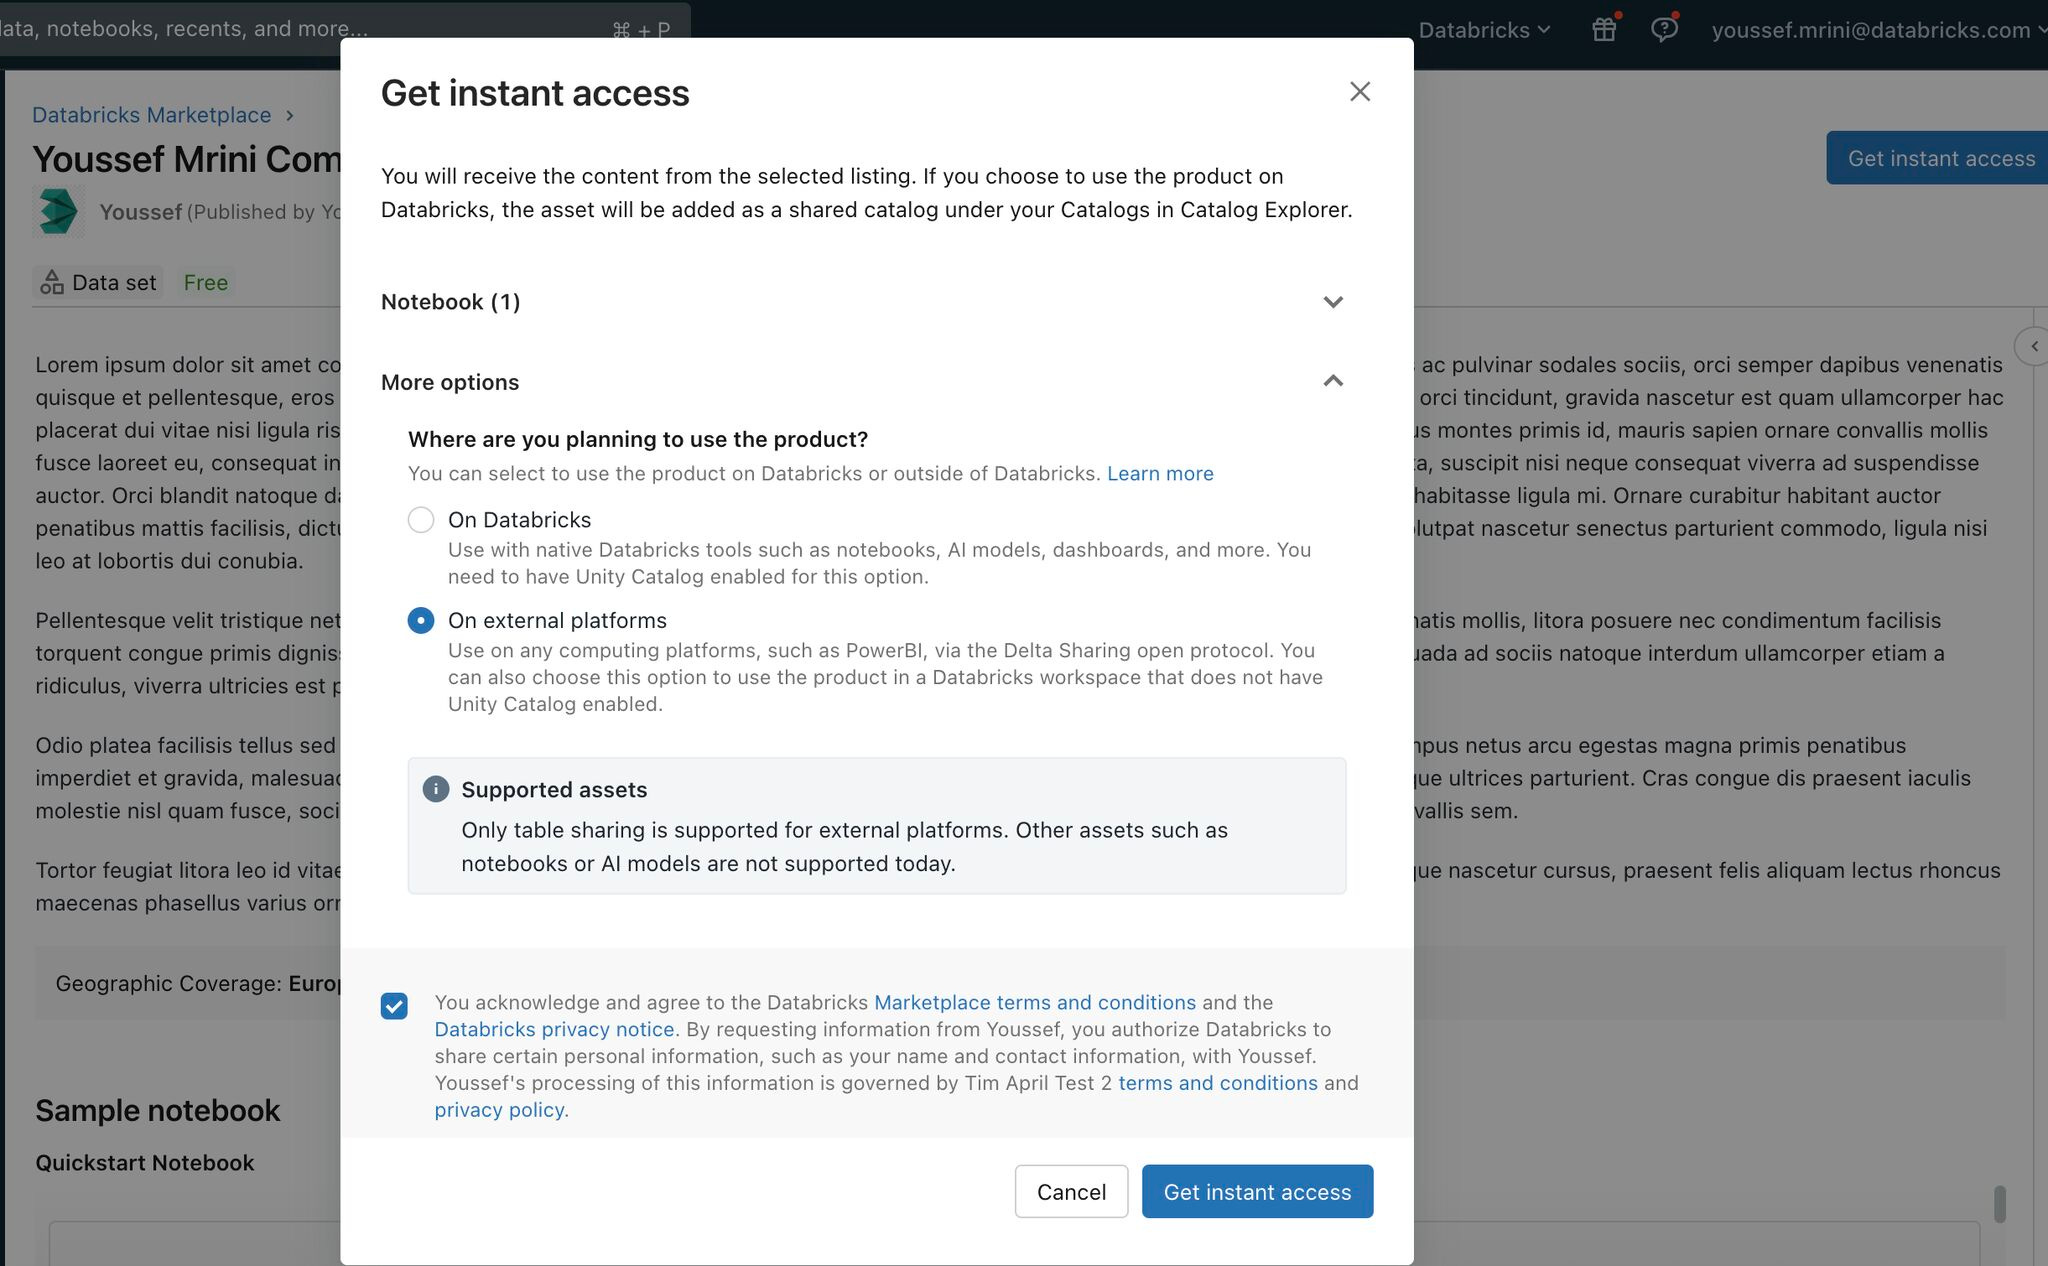Screen dimensions: 2048x1266
Task: Open provider's terms and conditions link
Action: [x=1218, y=1083]
